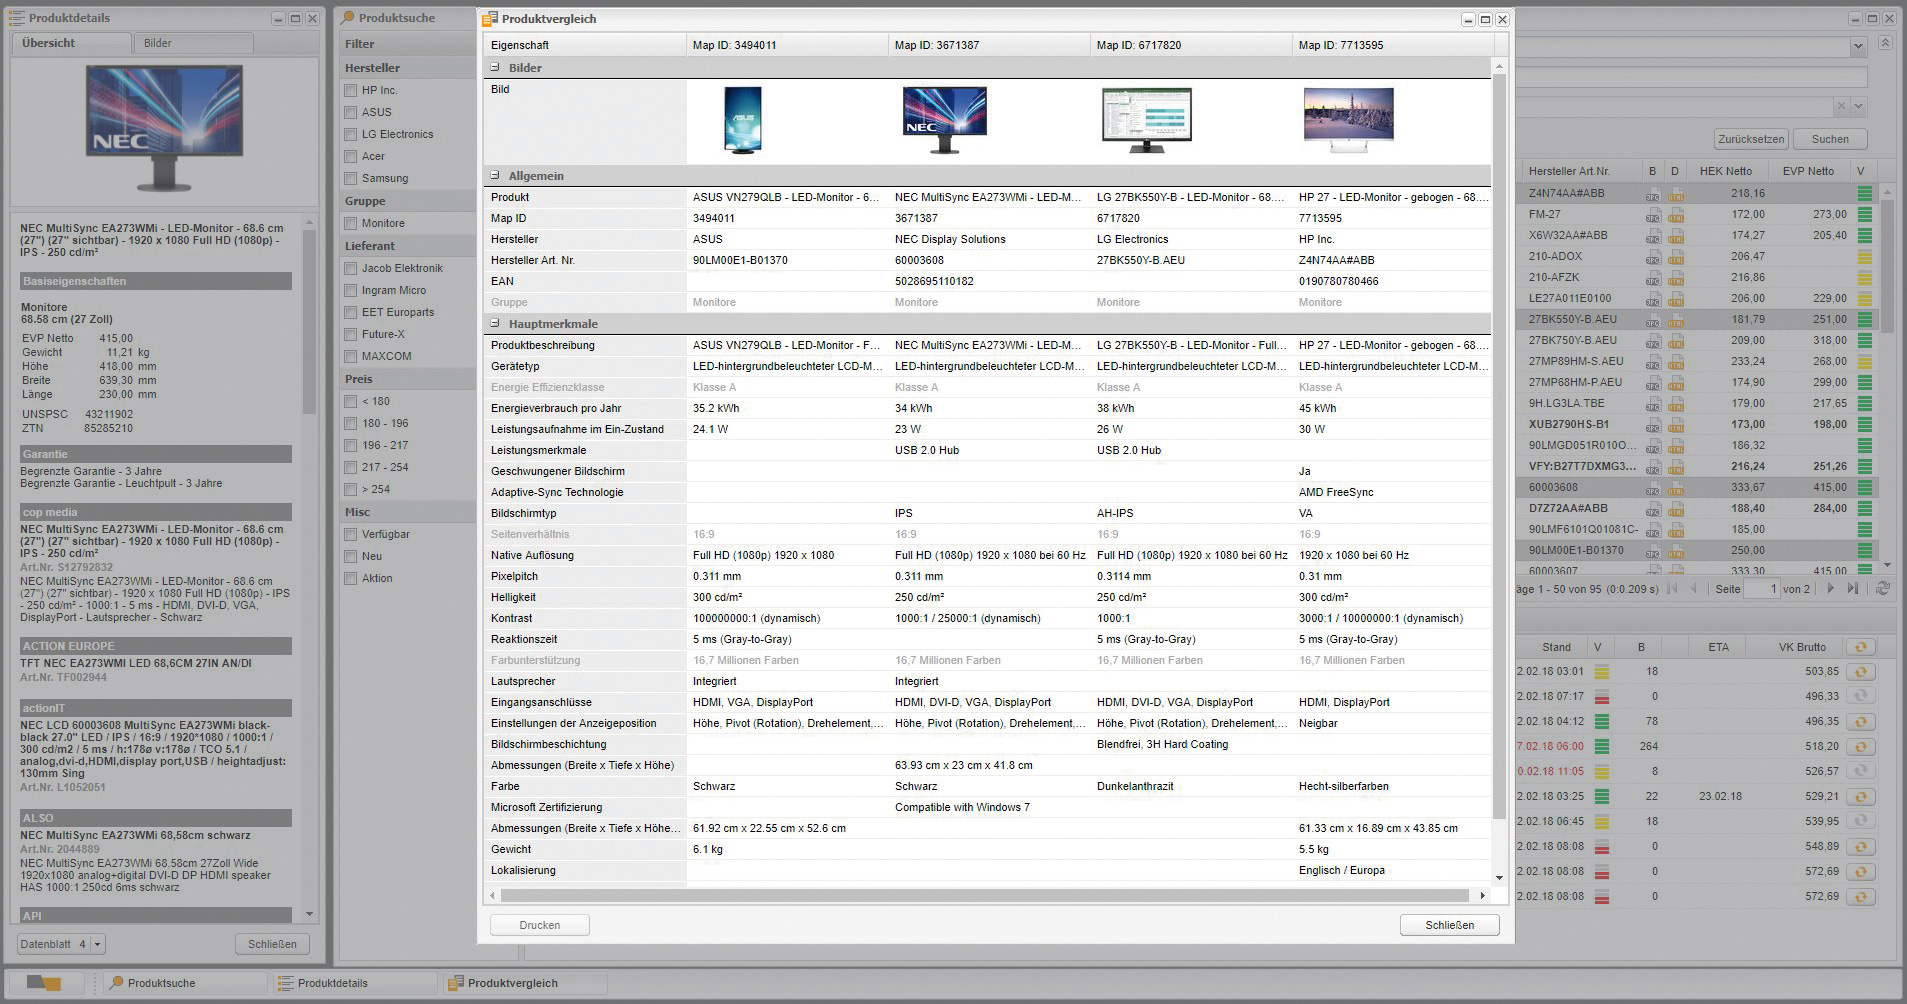This screenshot has height=1004, width=1907.
Task: Check the price range 180 - 196
Action: (x=350, y=423)
